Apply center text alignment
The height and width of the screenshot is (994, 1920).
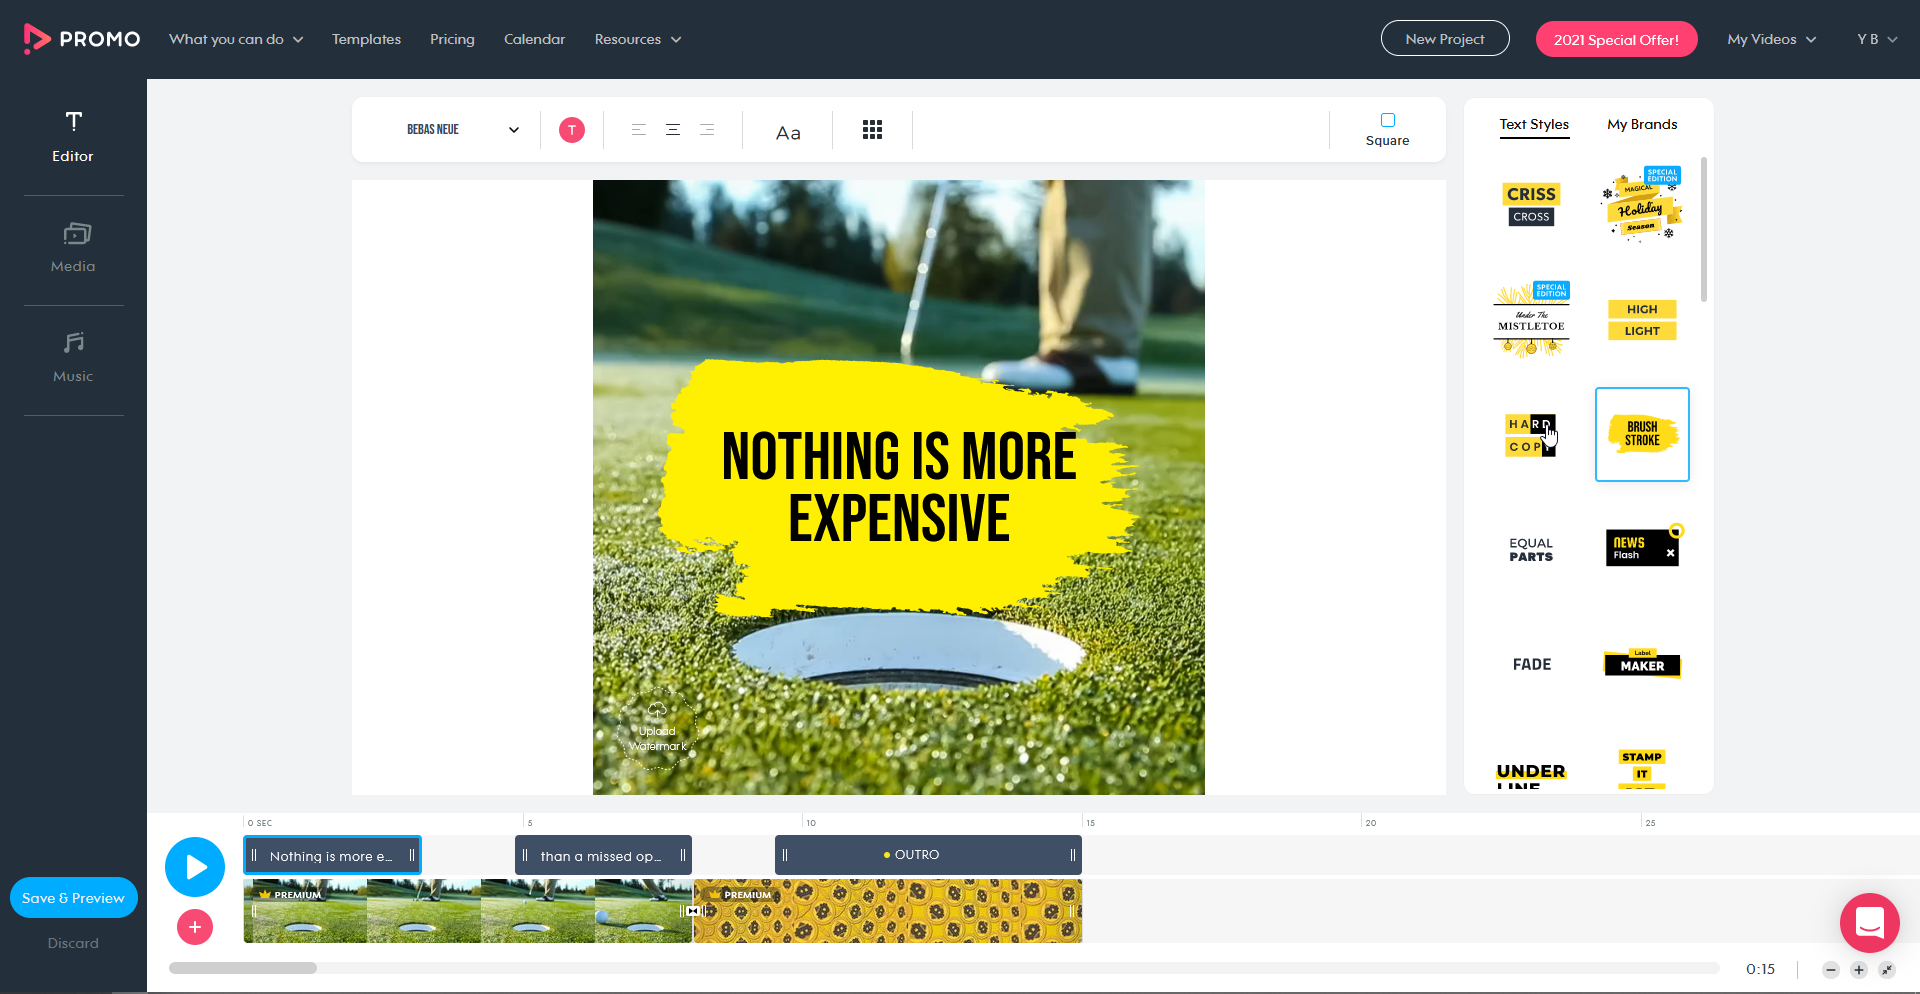click(x=672, y=130)
